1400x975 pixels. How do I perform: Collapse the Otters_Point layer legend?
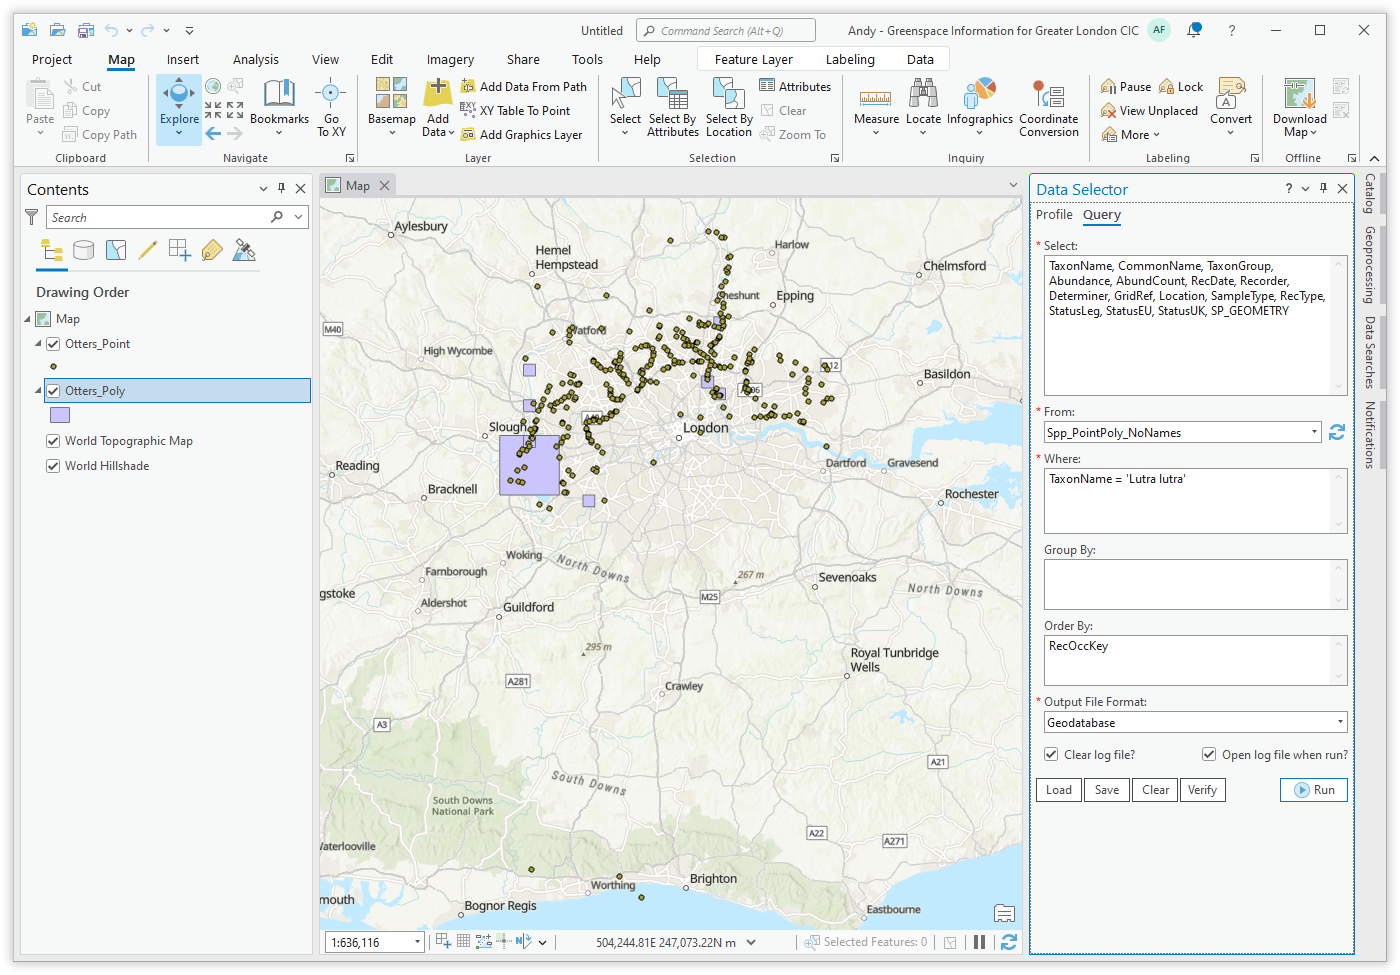point(38,344)
